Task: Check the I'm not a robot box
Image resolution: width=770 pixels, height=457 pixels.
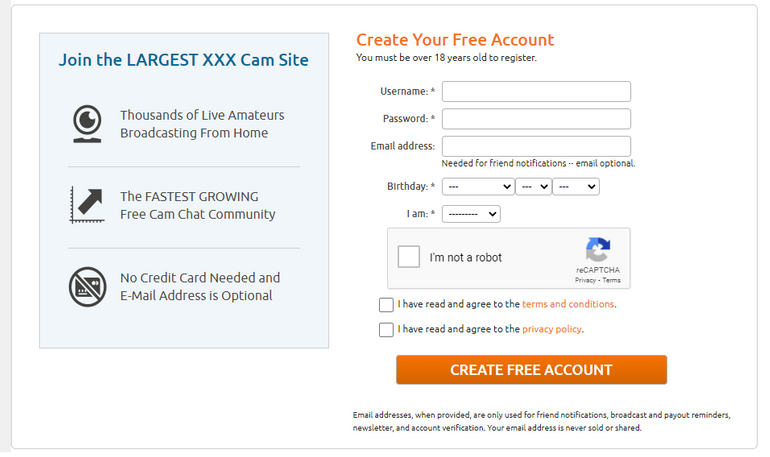Action: (x=409, y=257)
